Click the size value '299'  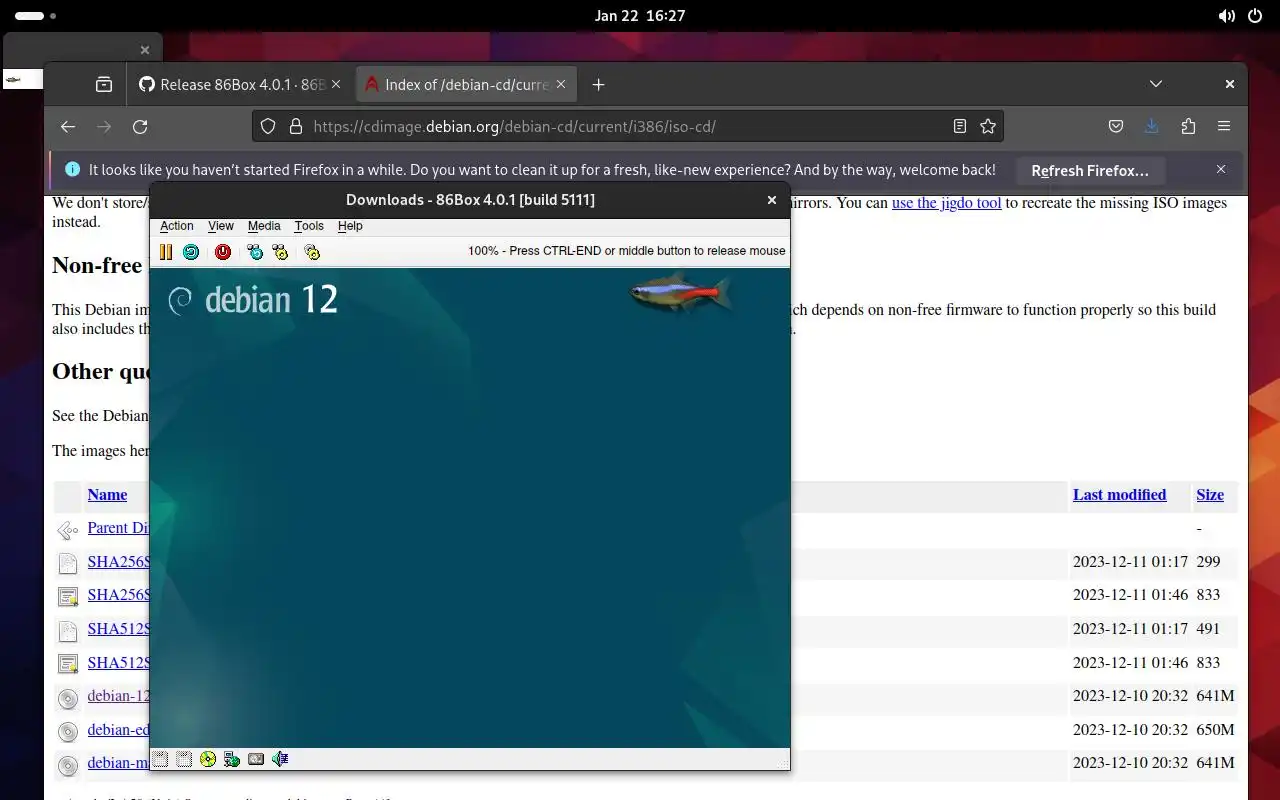click(x=1208, y=562)
